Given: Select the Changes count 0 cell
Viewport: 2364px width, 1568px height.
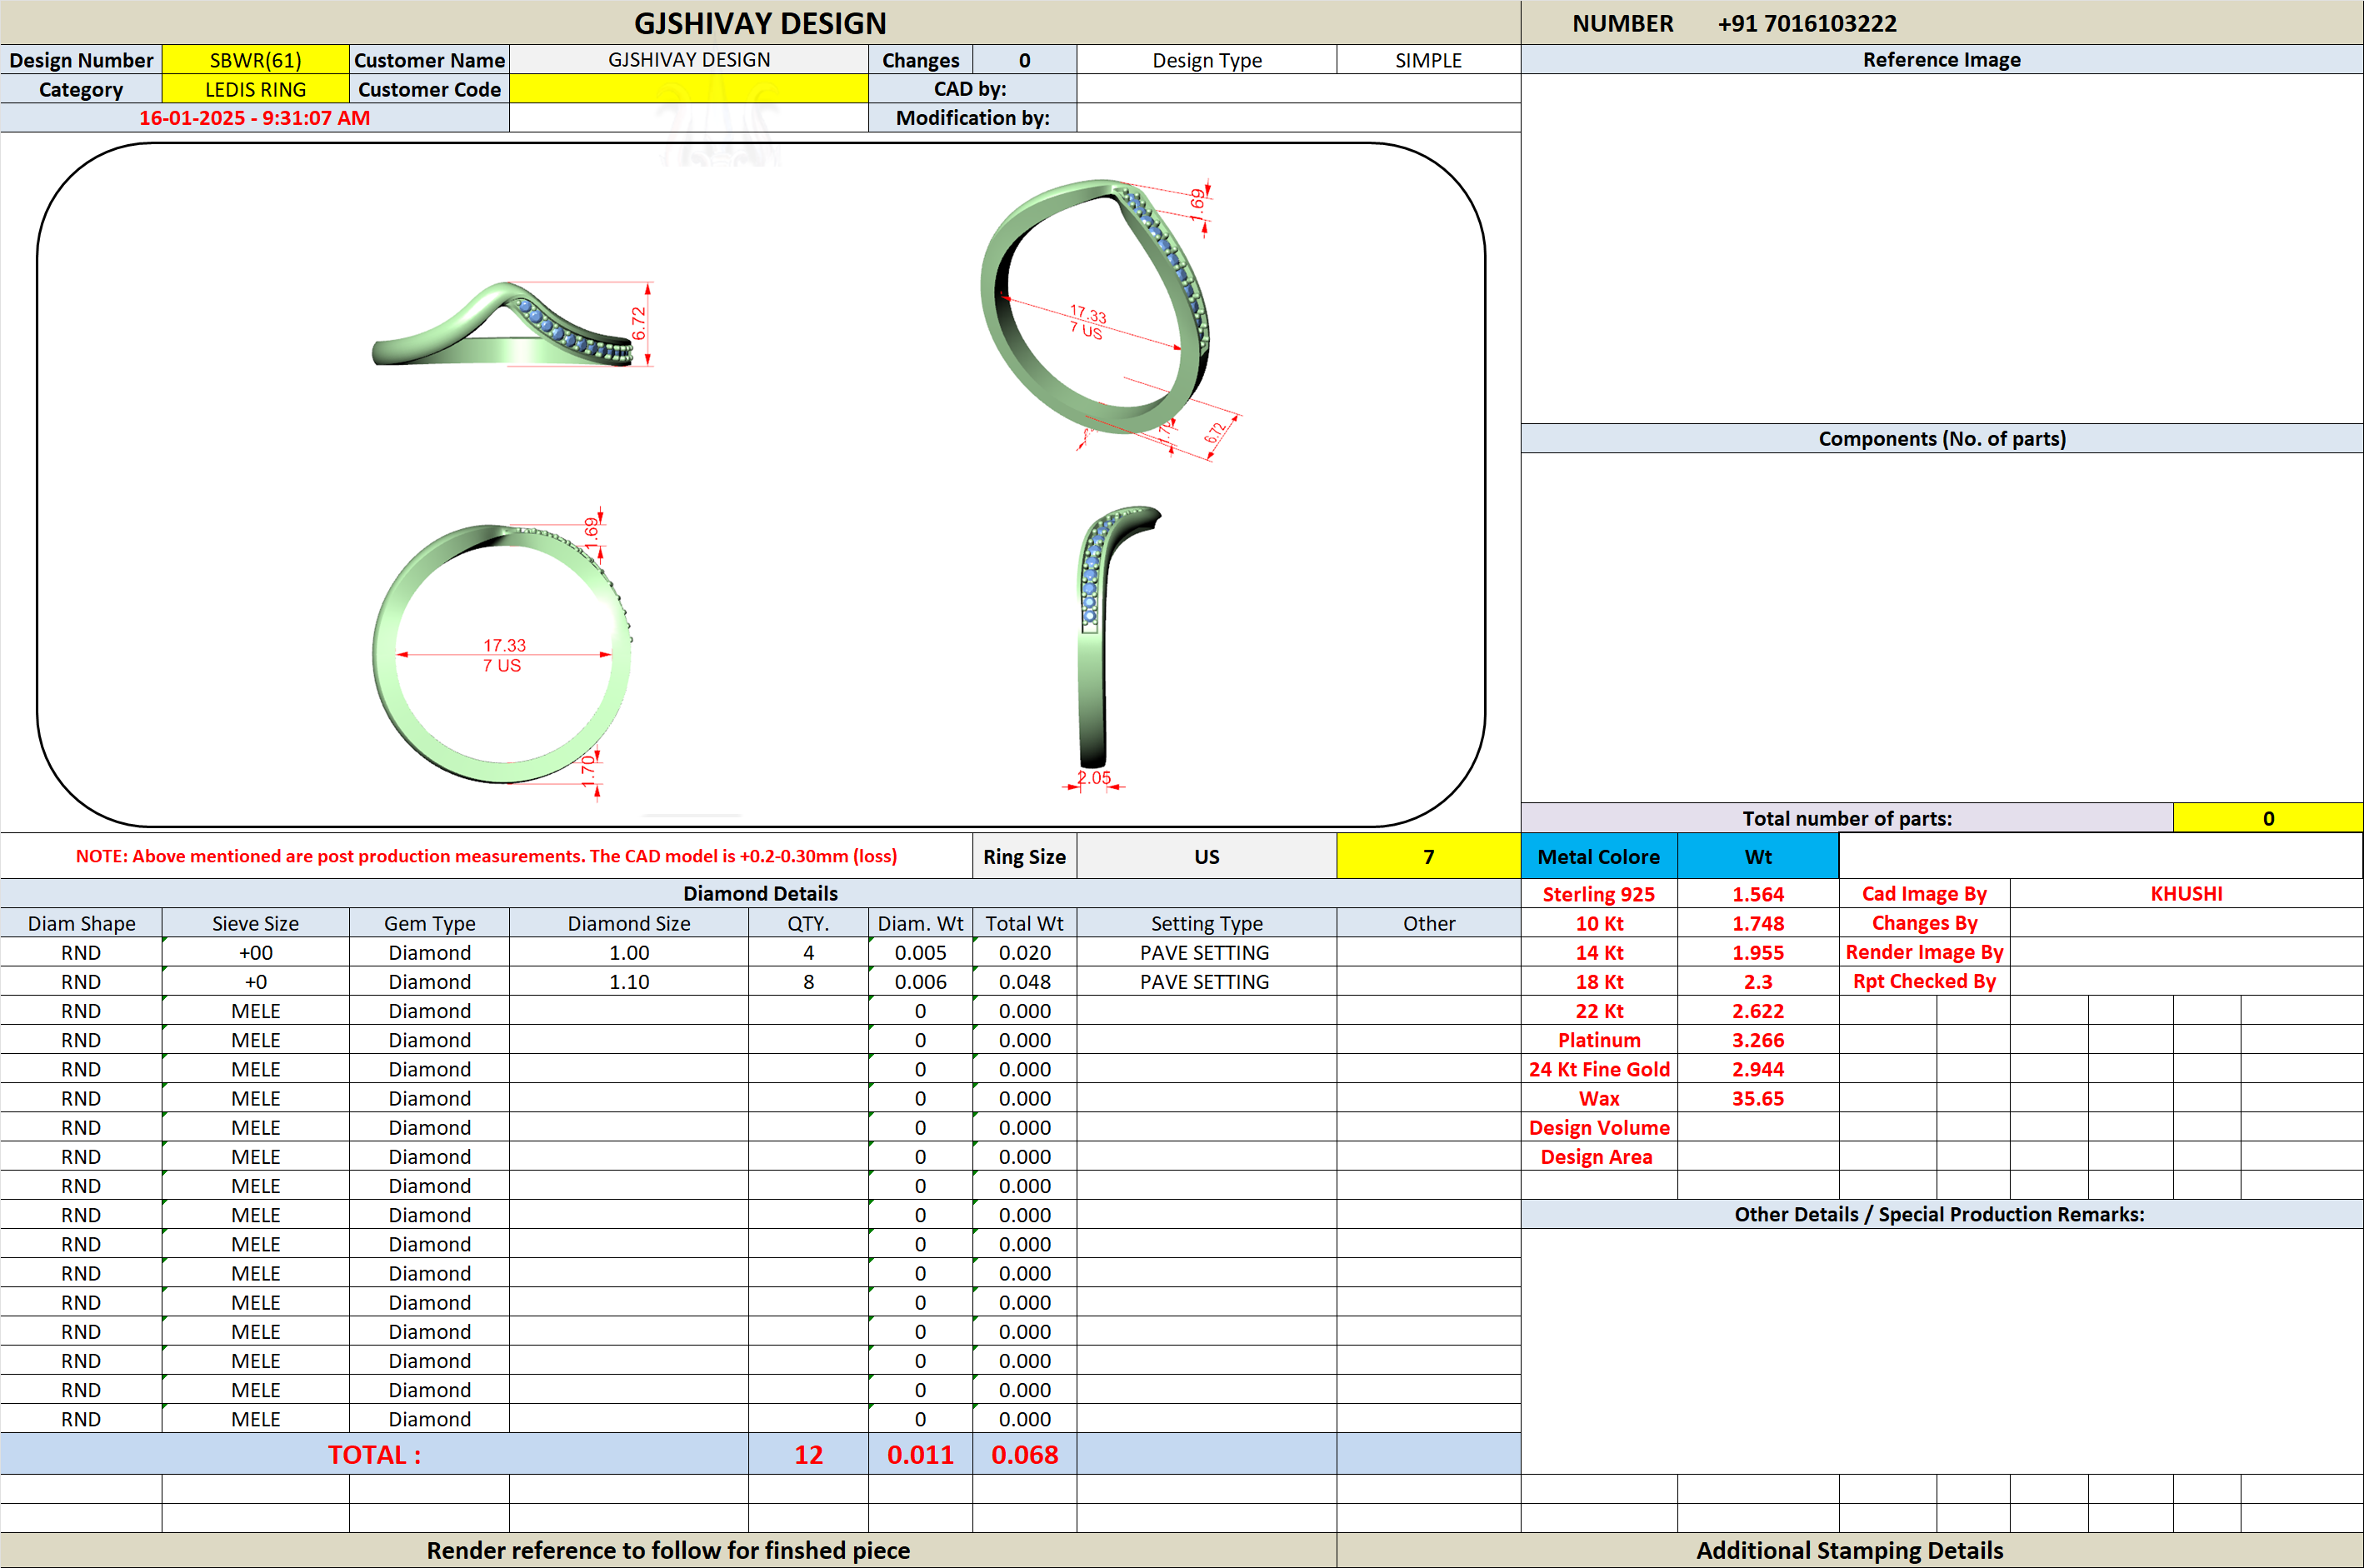Looking at the screenshot, I should pyautogui.click(x=1024, y=60).
